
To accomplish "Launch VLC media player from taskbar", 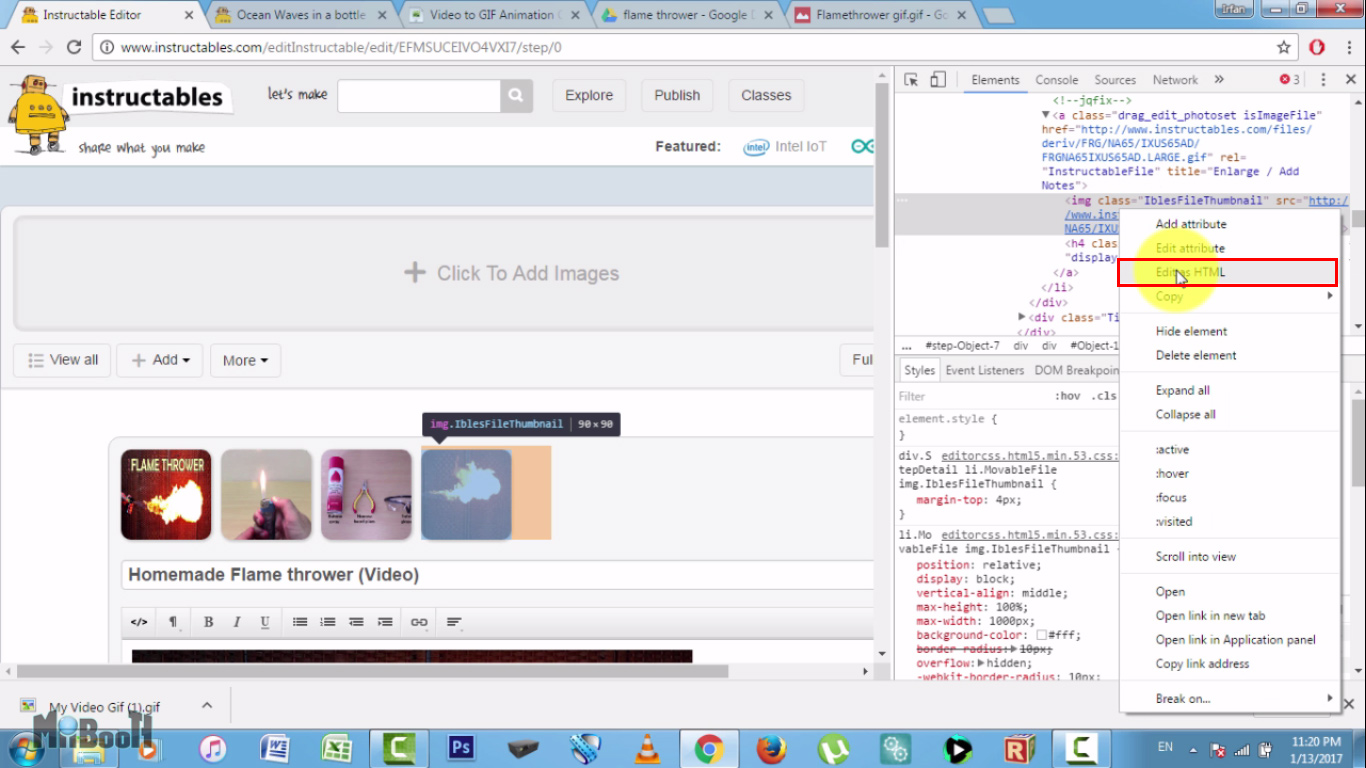I will [x=648, y=748].
